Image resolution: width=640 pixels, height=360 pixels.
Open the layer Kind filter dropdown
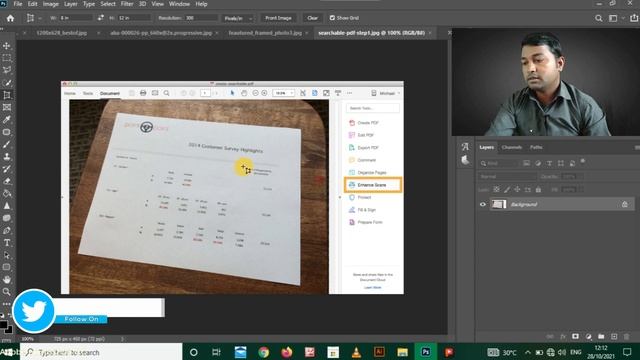coord(499,163)
